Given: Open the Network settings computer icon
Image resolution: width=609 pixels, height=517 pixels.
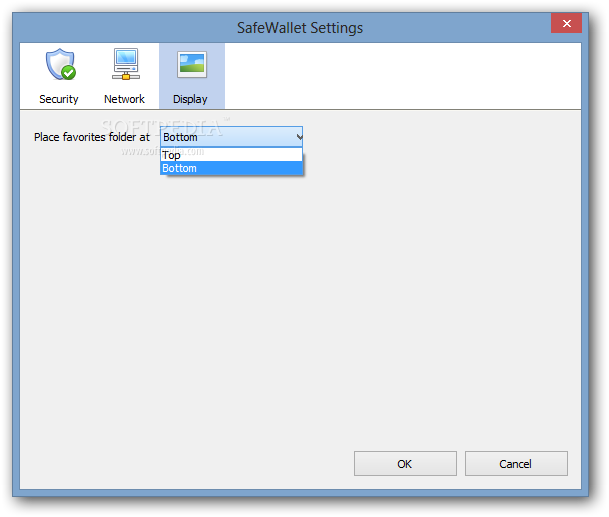Looking at the screenshot, I should [125, 64].
